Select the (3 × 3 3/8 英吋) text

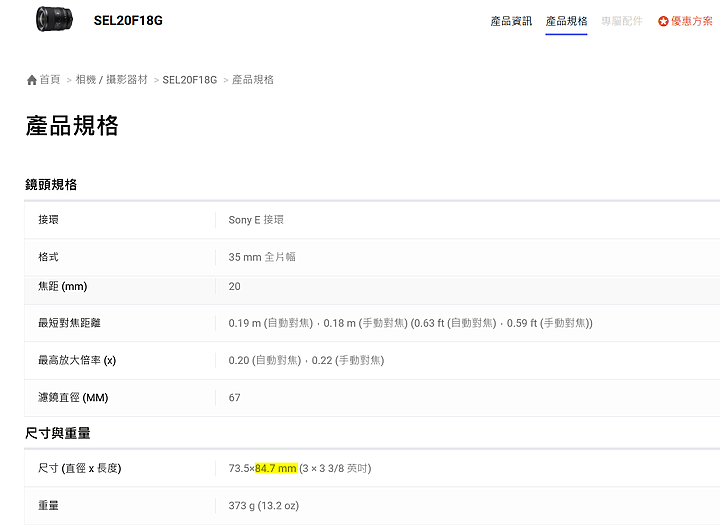coord(335,468)
